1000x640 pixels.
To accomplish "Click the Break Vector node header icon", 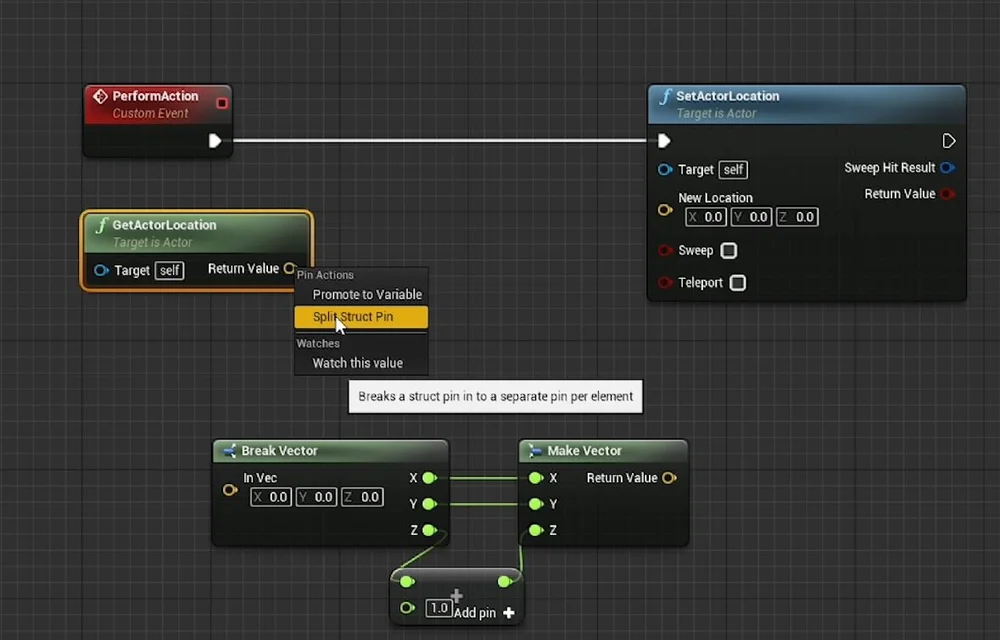I will [228, 451].
